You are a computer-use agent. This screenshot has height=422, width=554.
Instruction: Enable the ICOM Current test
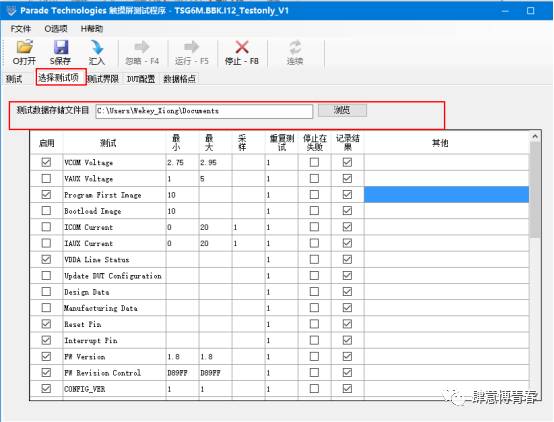46,227
